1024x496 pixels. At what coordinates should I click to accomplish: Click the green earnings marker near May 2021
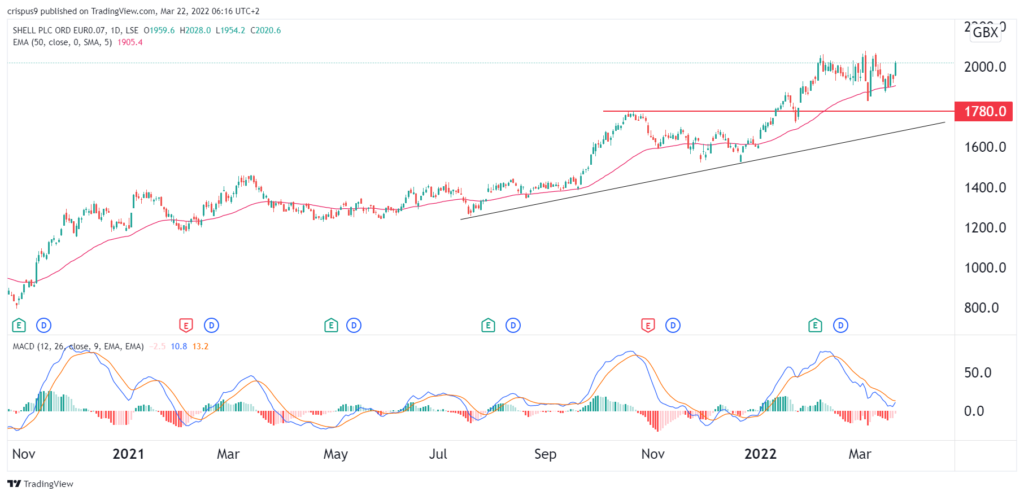pyautogui.click(x=331, y=323)
